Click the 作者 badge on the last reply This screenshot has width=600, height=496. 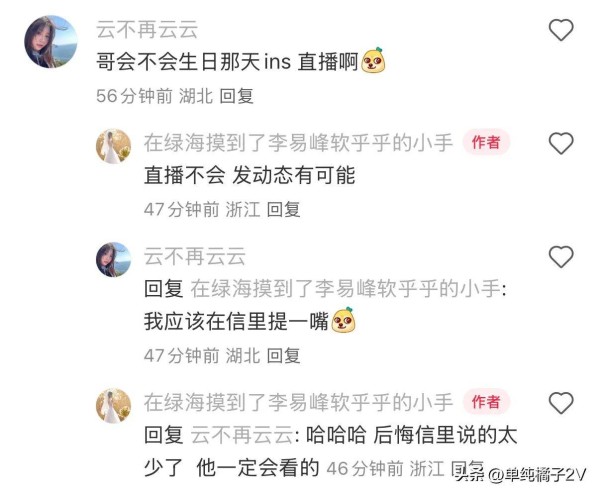tap(486, 402)
